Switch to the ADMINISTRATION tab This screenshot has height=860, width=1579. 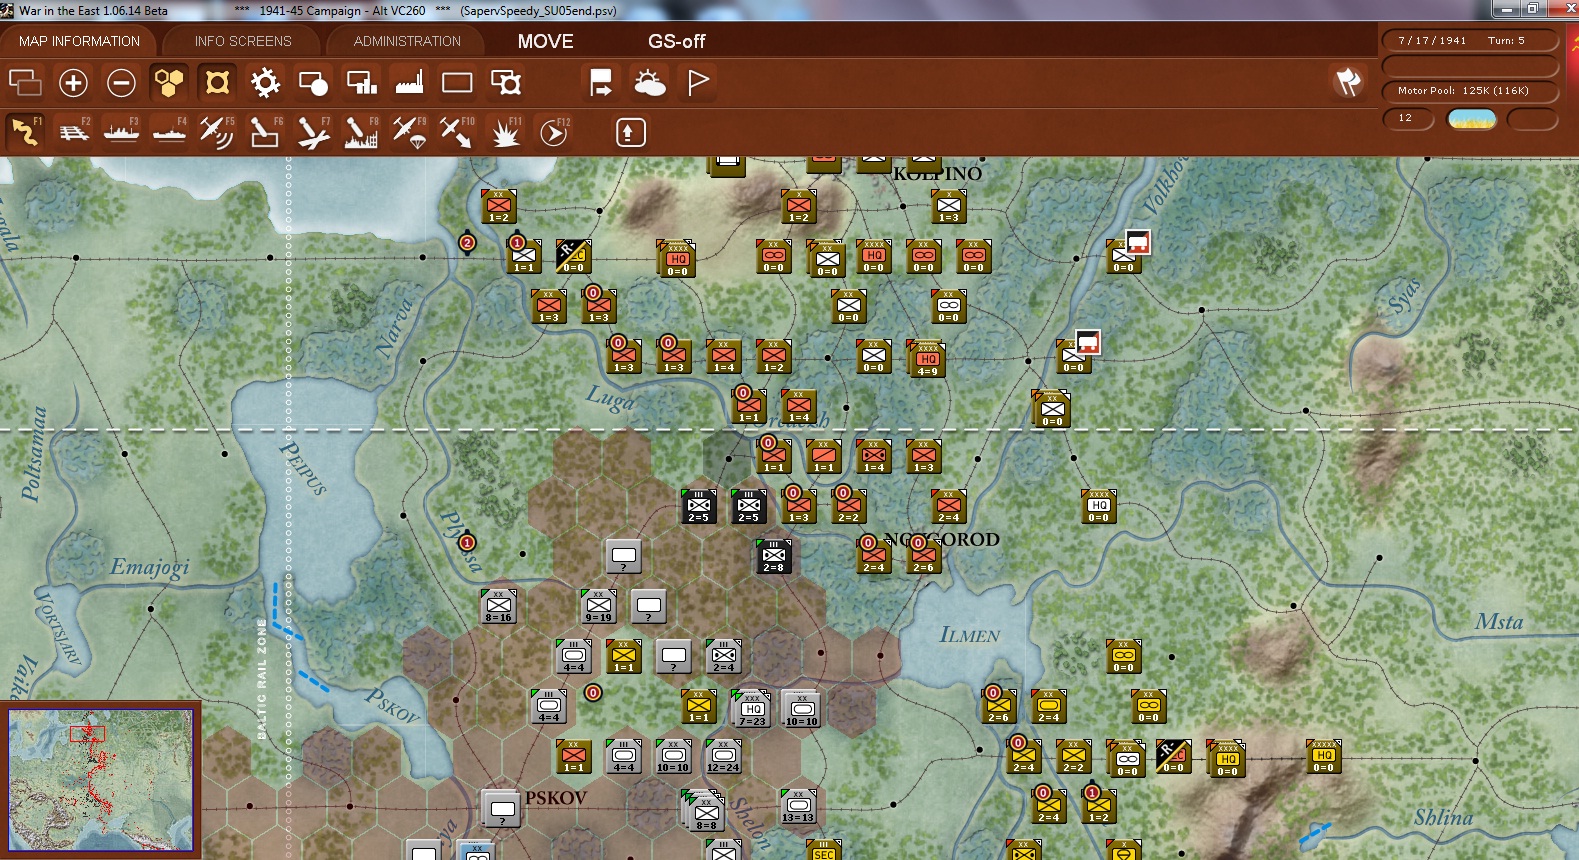coord(407,41)
